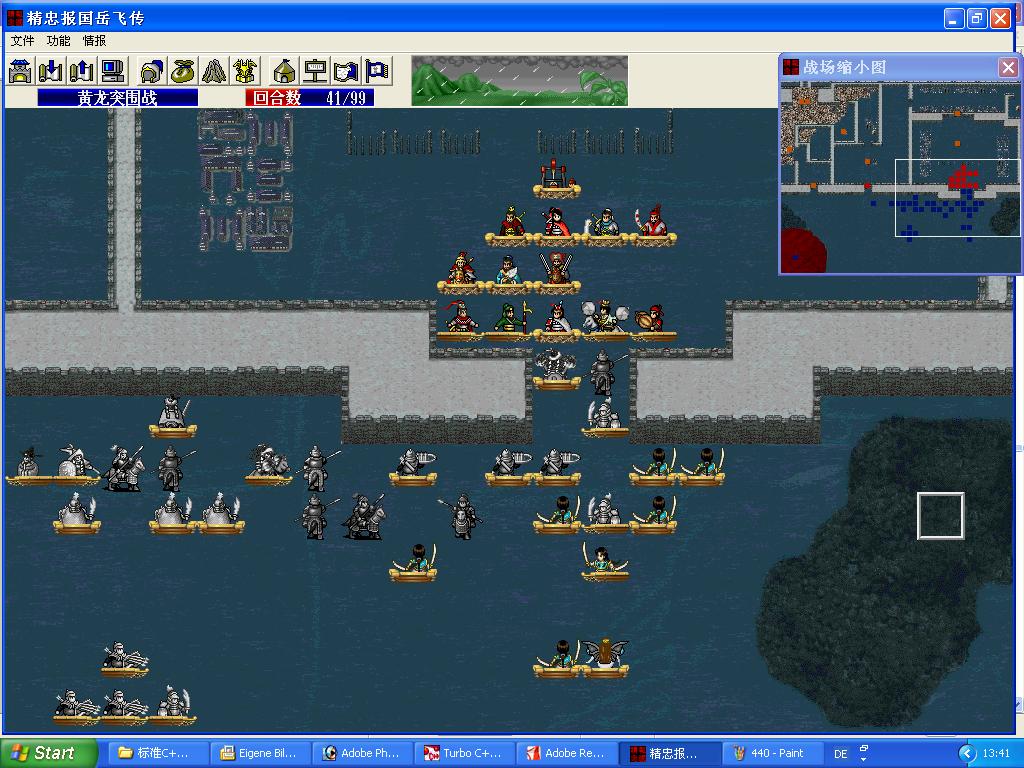Click the scroll with up arrow icon
Screen dimensions: 1024x768
82,71
